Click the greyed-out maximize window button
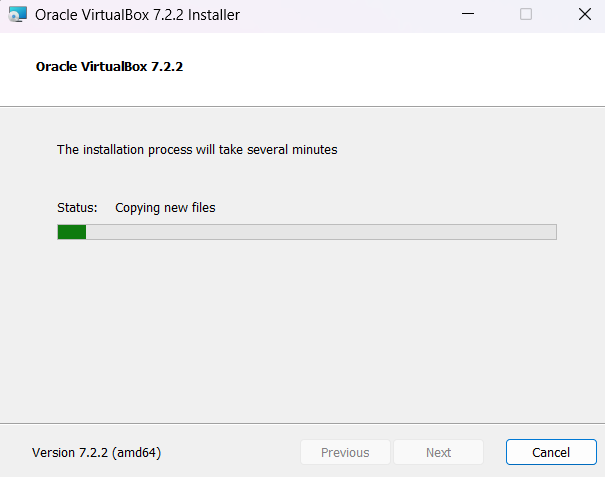 [526, 15]
